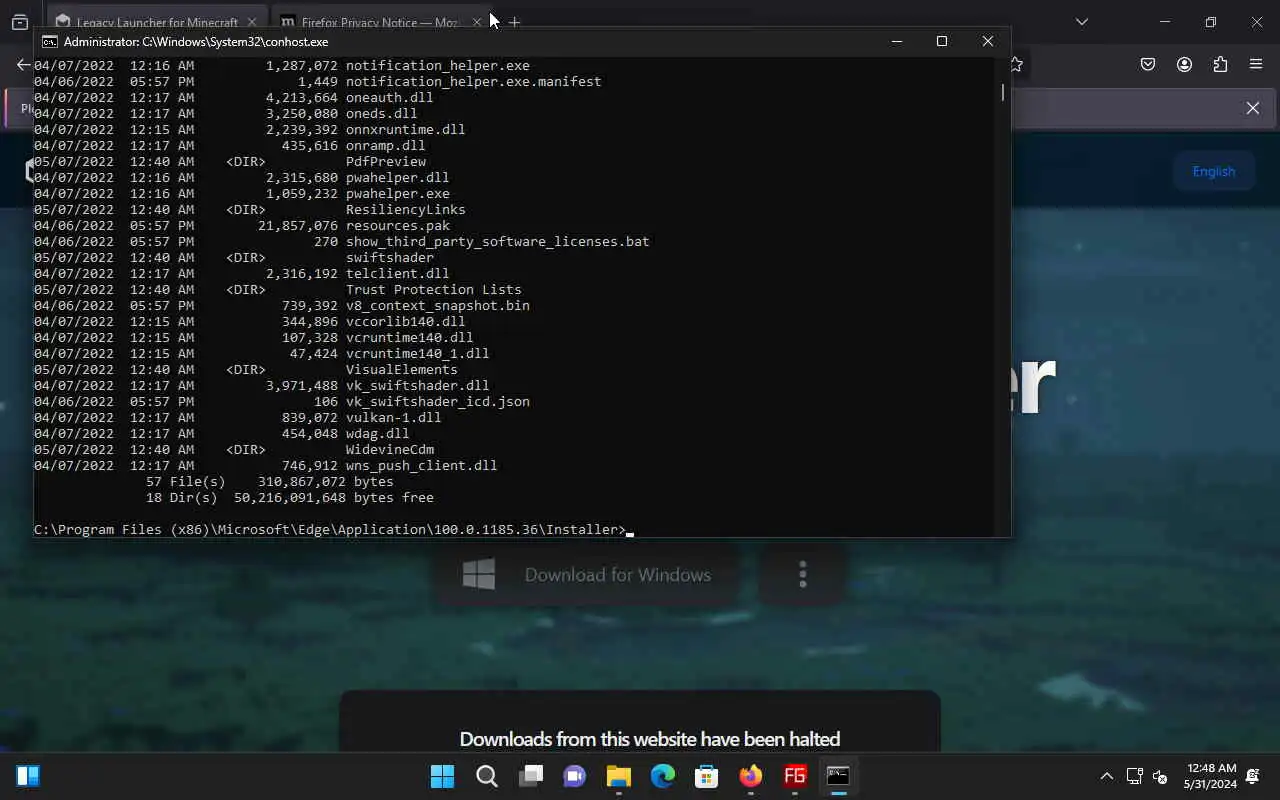Open the Widgets panel icon on taskbar
Screen dimensions: 1280x800
click(x=28, y=776)
